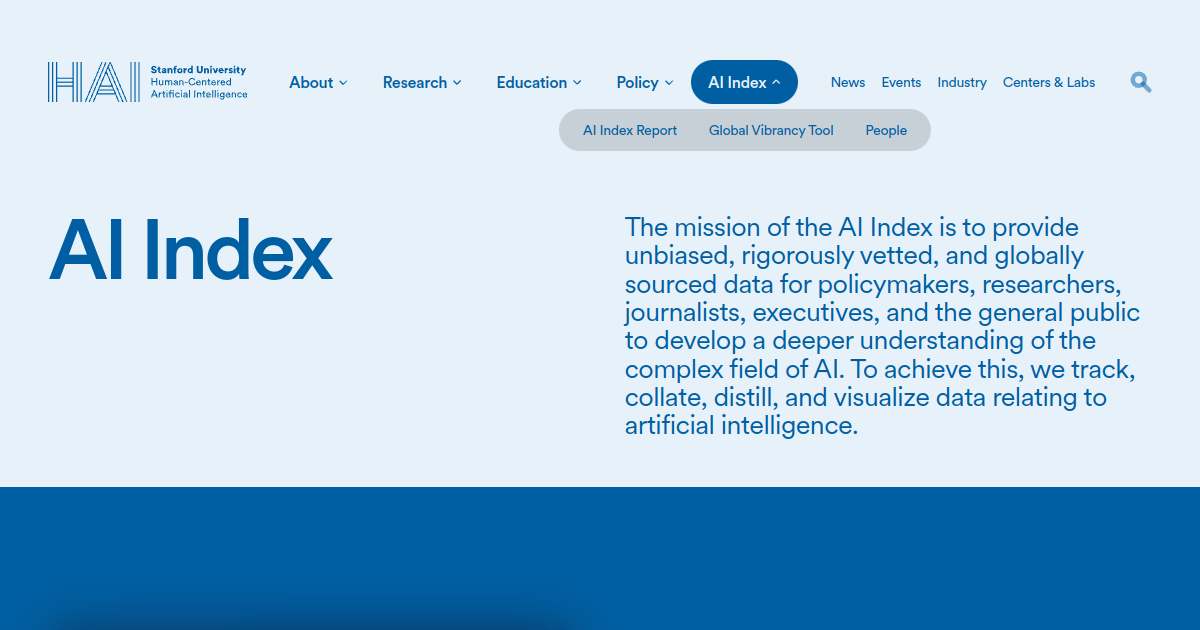The width and height of the screenshot is (1200, 630).
Task: Collapse the AI Index dropdown
Action: point(744,82)
